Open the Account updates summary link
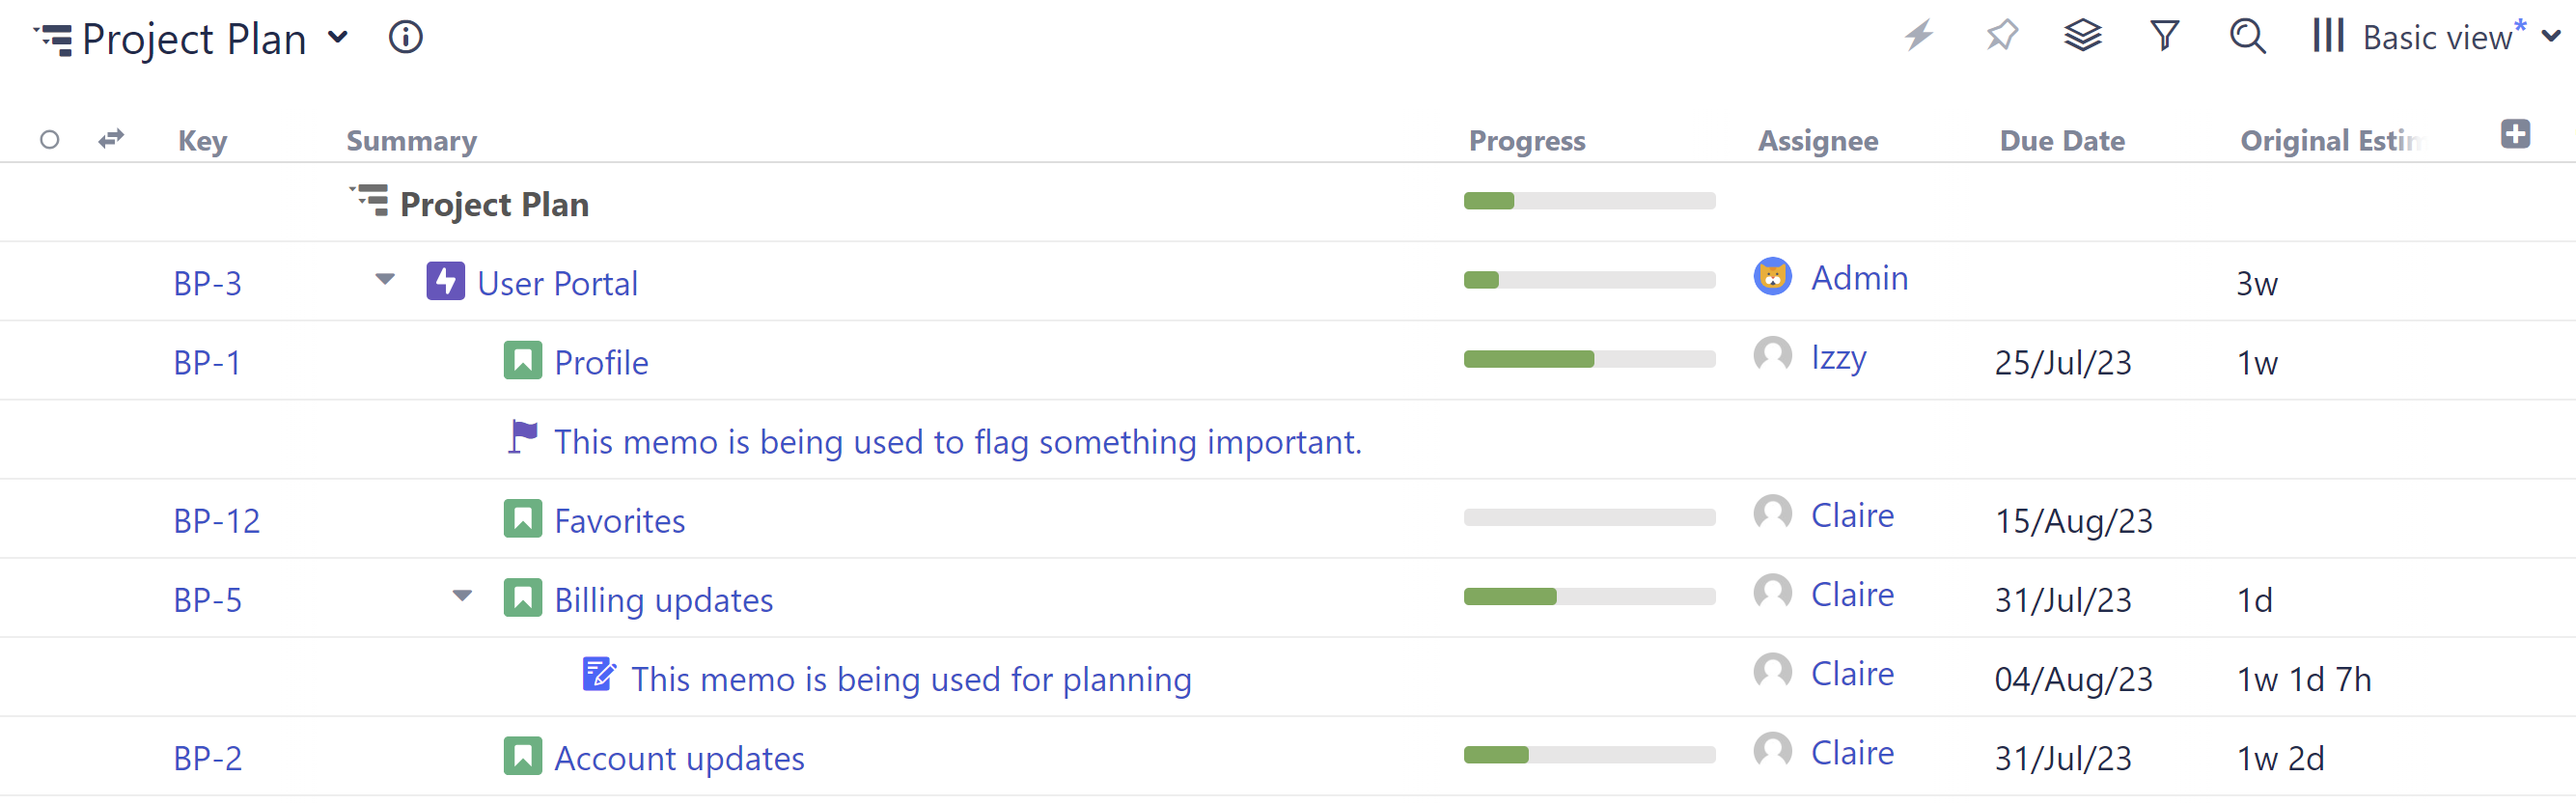2576x804 pixels. (x=679, y=759)
